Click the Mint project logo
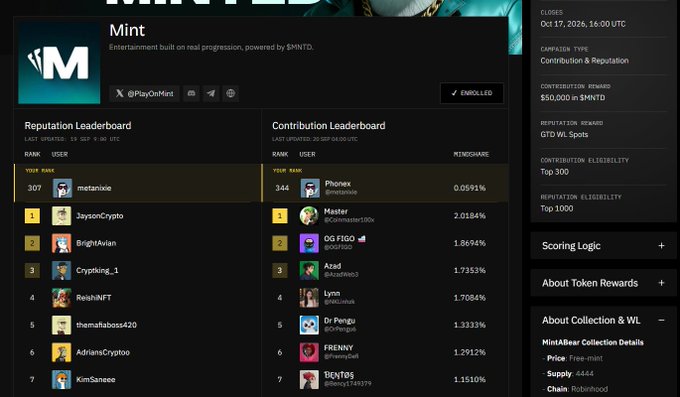This screenshot has height=397, width=680. [x=59, y=63]
